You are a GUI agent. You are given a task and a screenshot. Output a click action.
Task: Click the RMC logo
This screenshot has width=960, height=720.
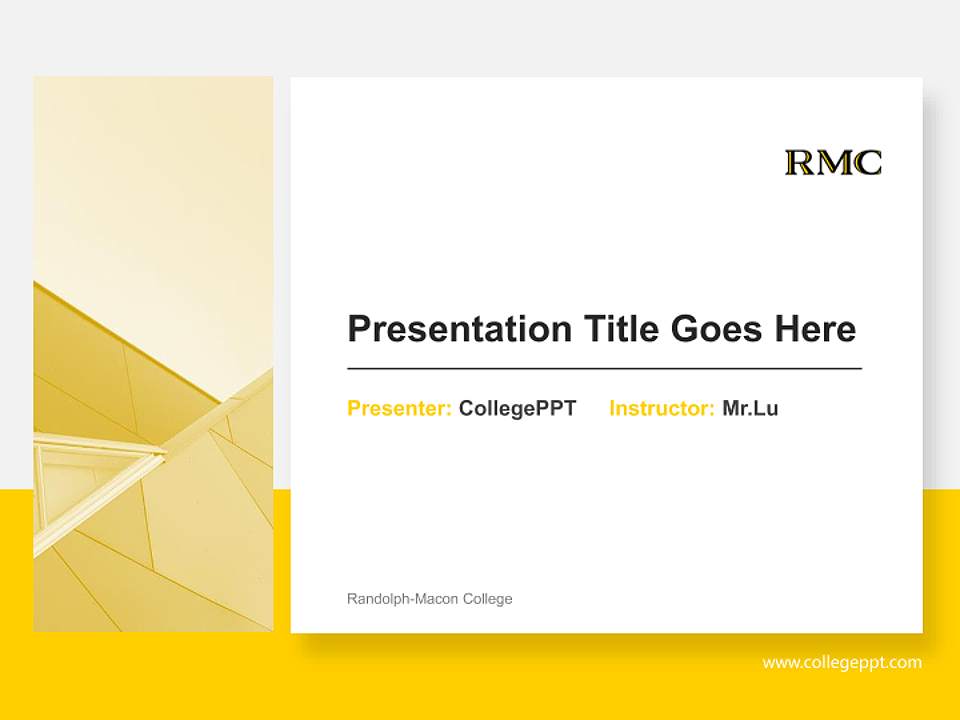click(x=833, y=162)
